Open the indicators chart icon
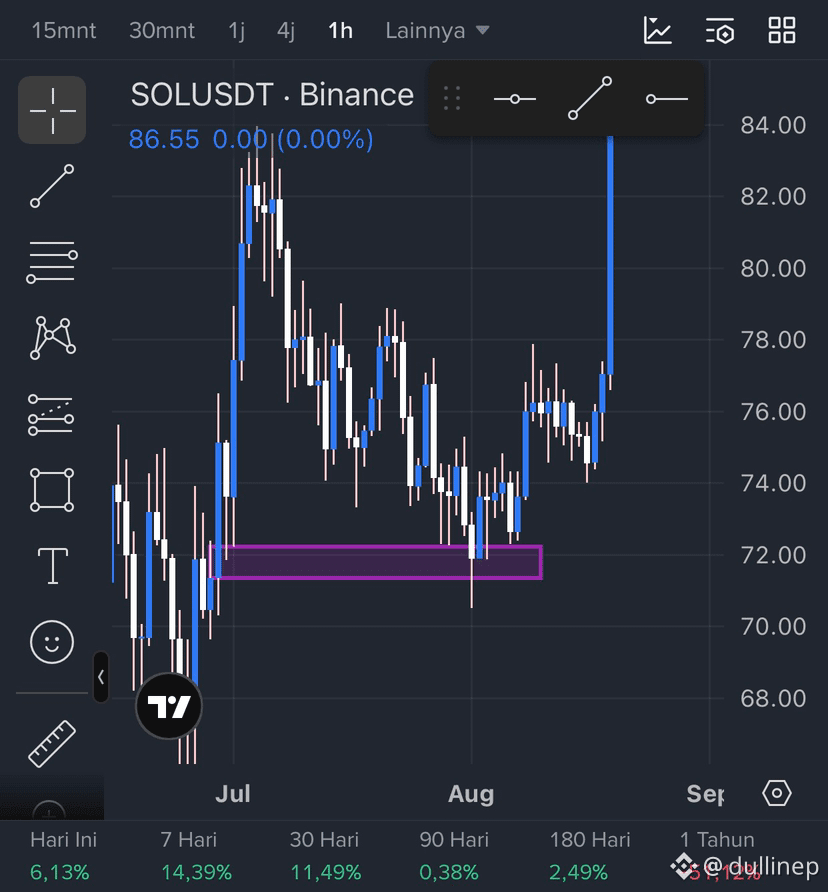 pos(658,30)
